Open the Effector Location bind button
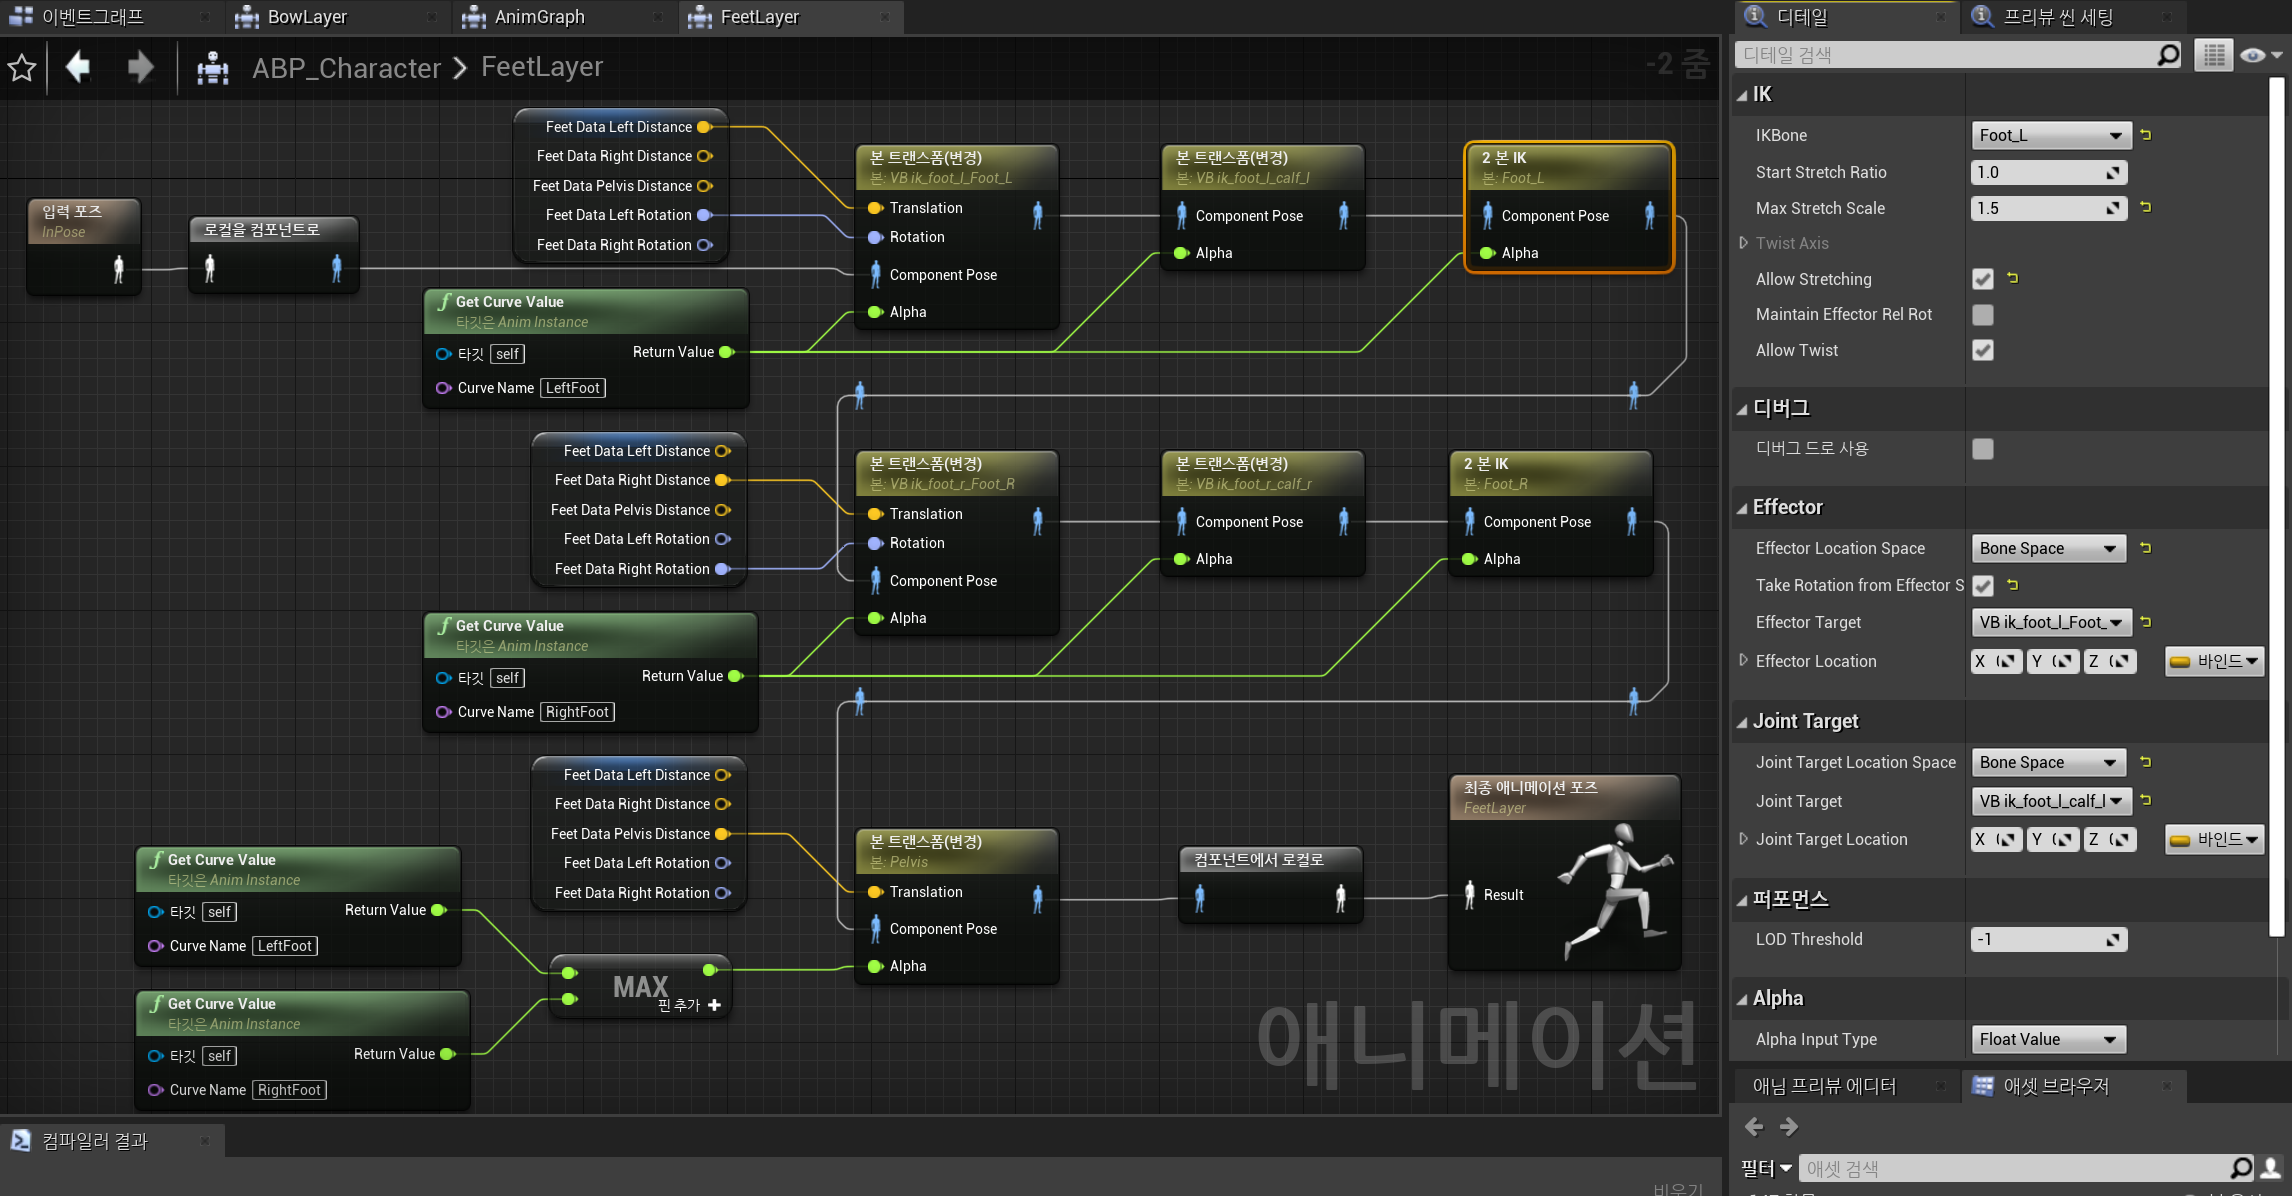2292x1196 pixels. (x=2214, y=661)
